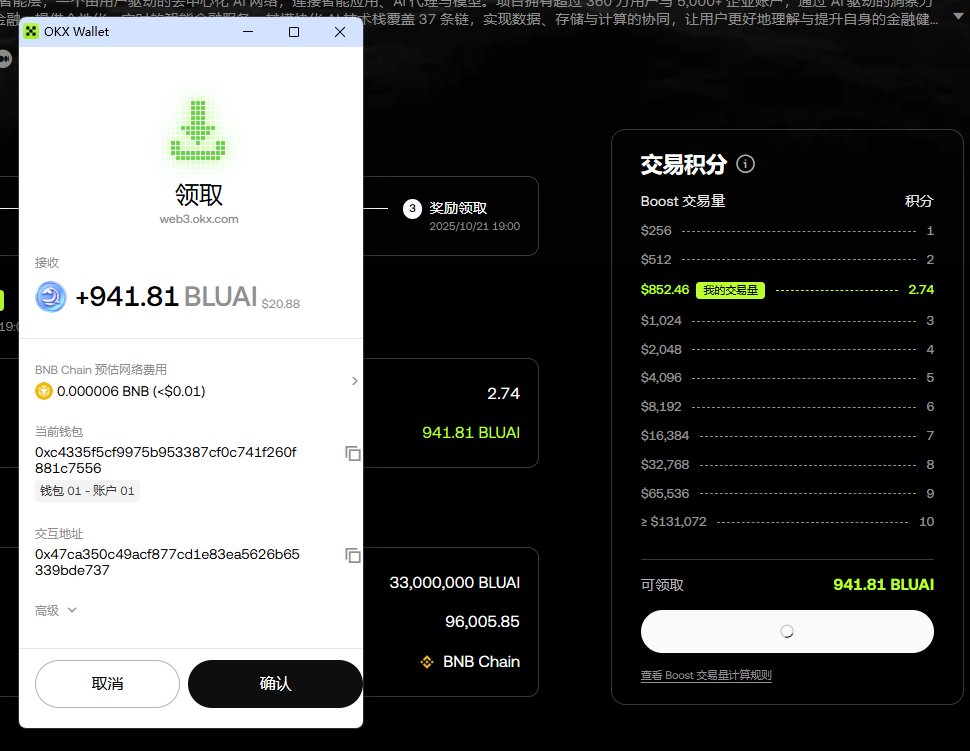Click the $1,024 volume row

pyautogui.click(x=787, y=320)
